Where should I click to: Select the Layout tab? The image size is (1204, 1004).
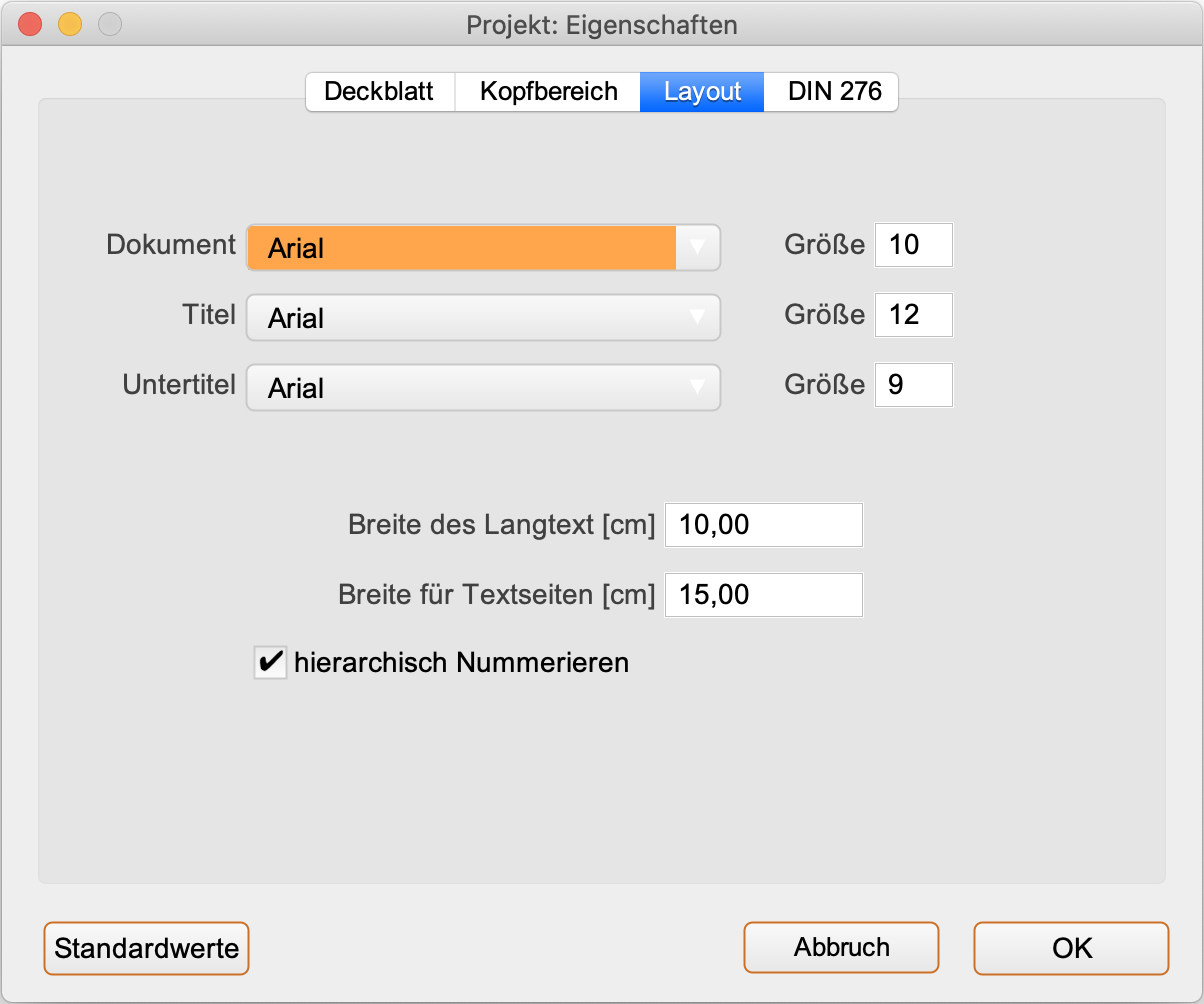coord(702,92)
